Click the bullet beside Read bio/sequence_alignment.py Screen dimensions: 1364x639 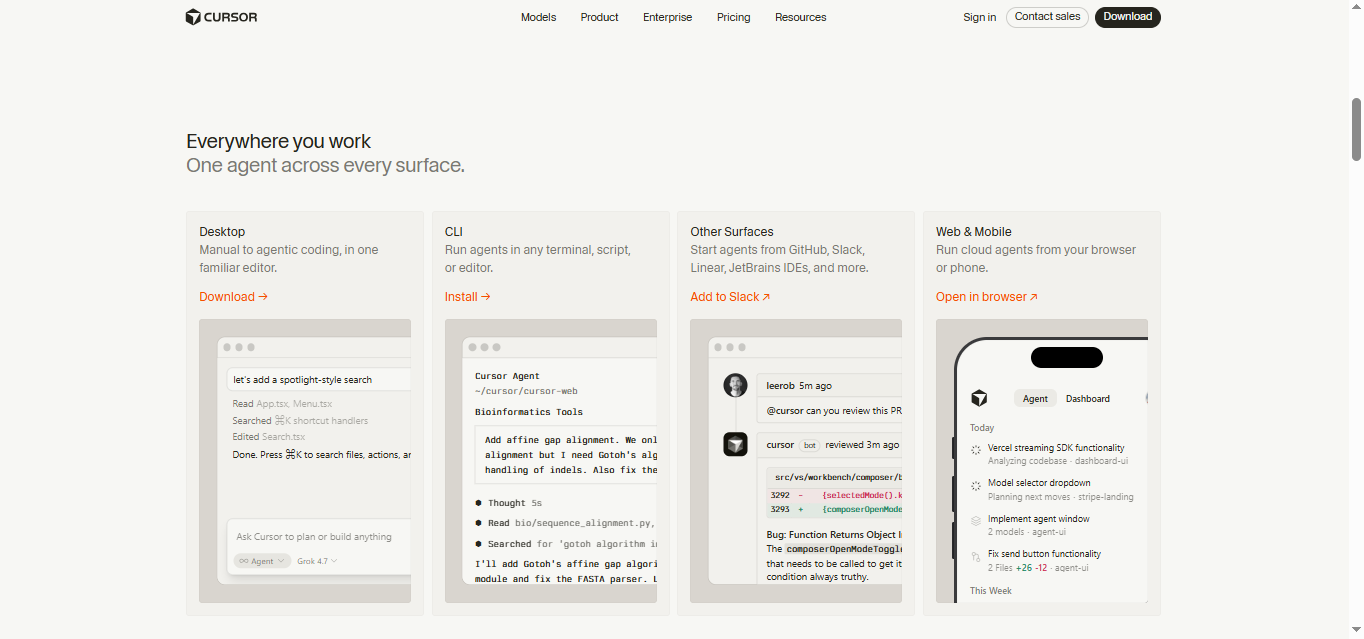pos(479,523)
